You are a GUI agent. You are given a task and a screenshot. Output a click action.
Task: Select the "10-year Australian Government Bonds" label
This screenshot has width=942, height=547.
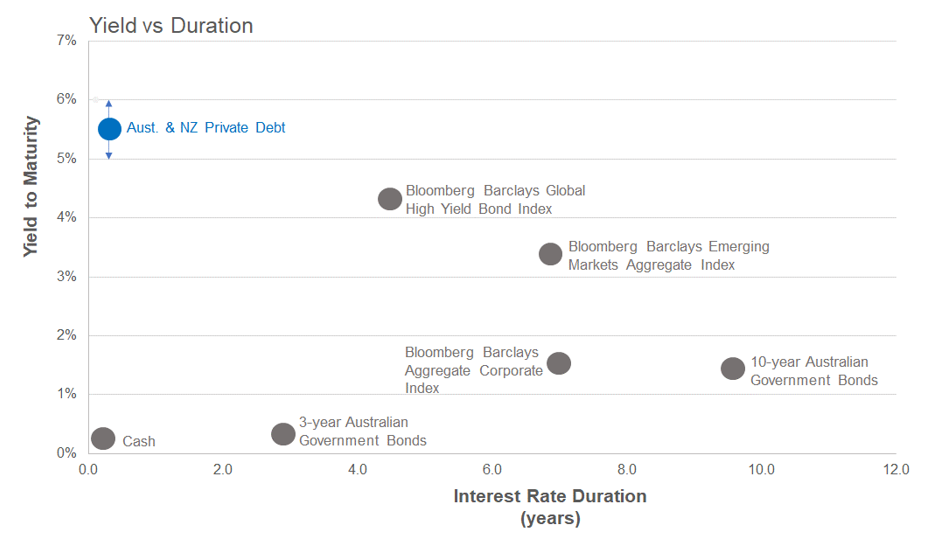pos(813,371)
